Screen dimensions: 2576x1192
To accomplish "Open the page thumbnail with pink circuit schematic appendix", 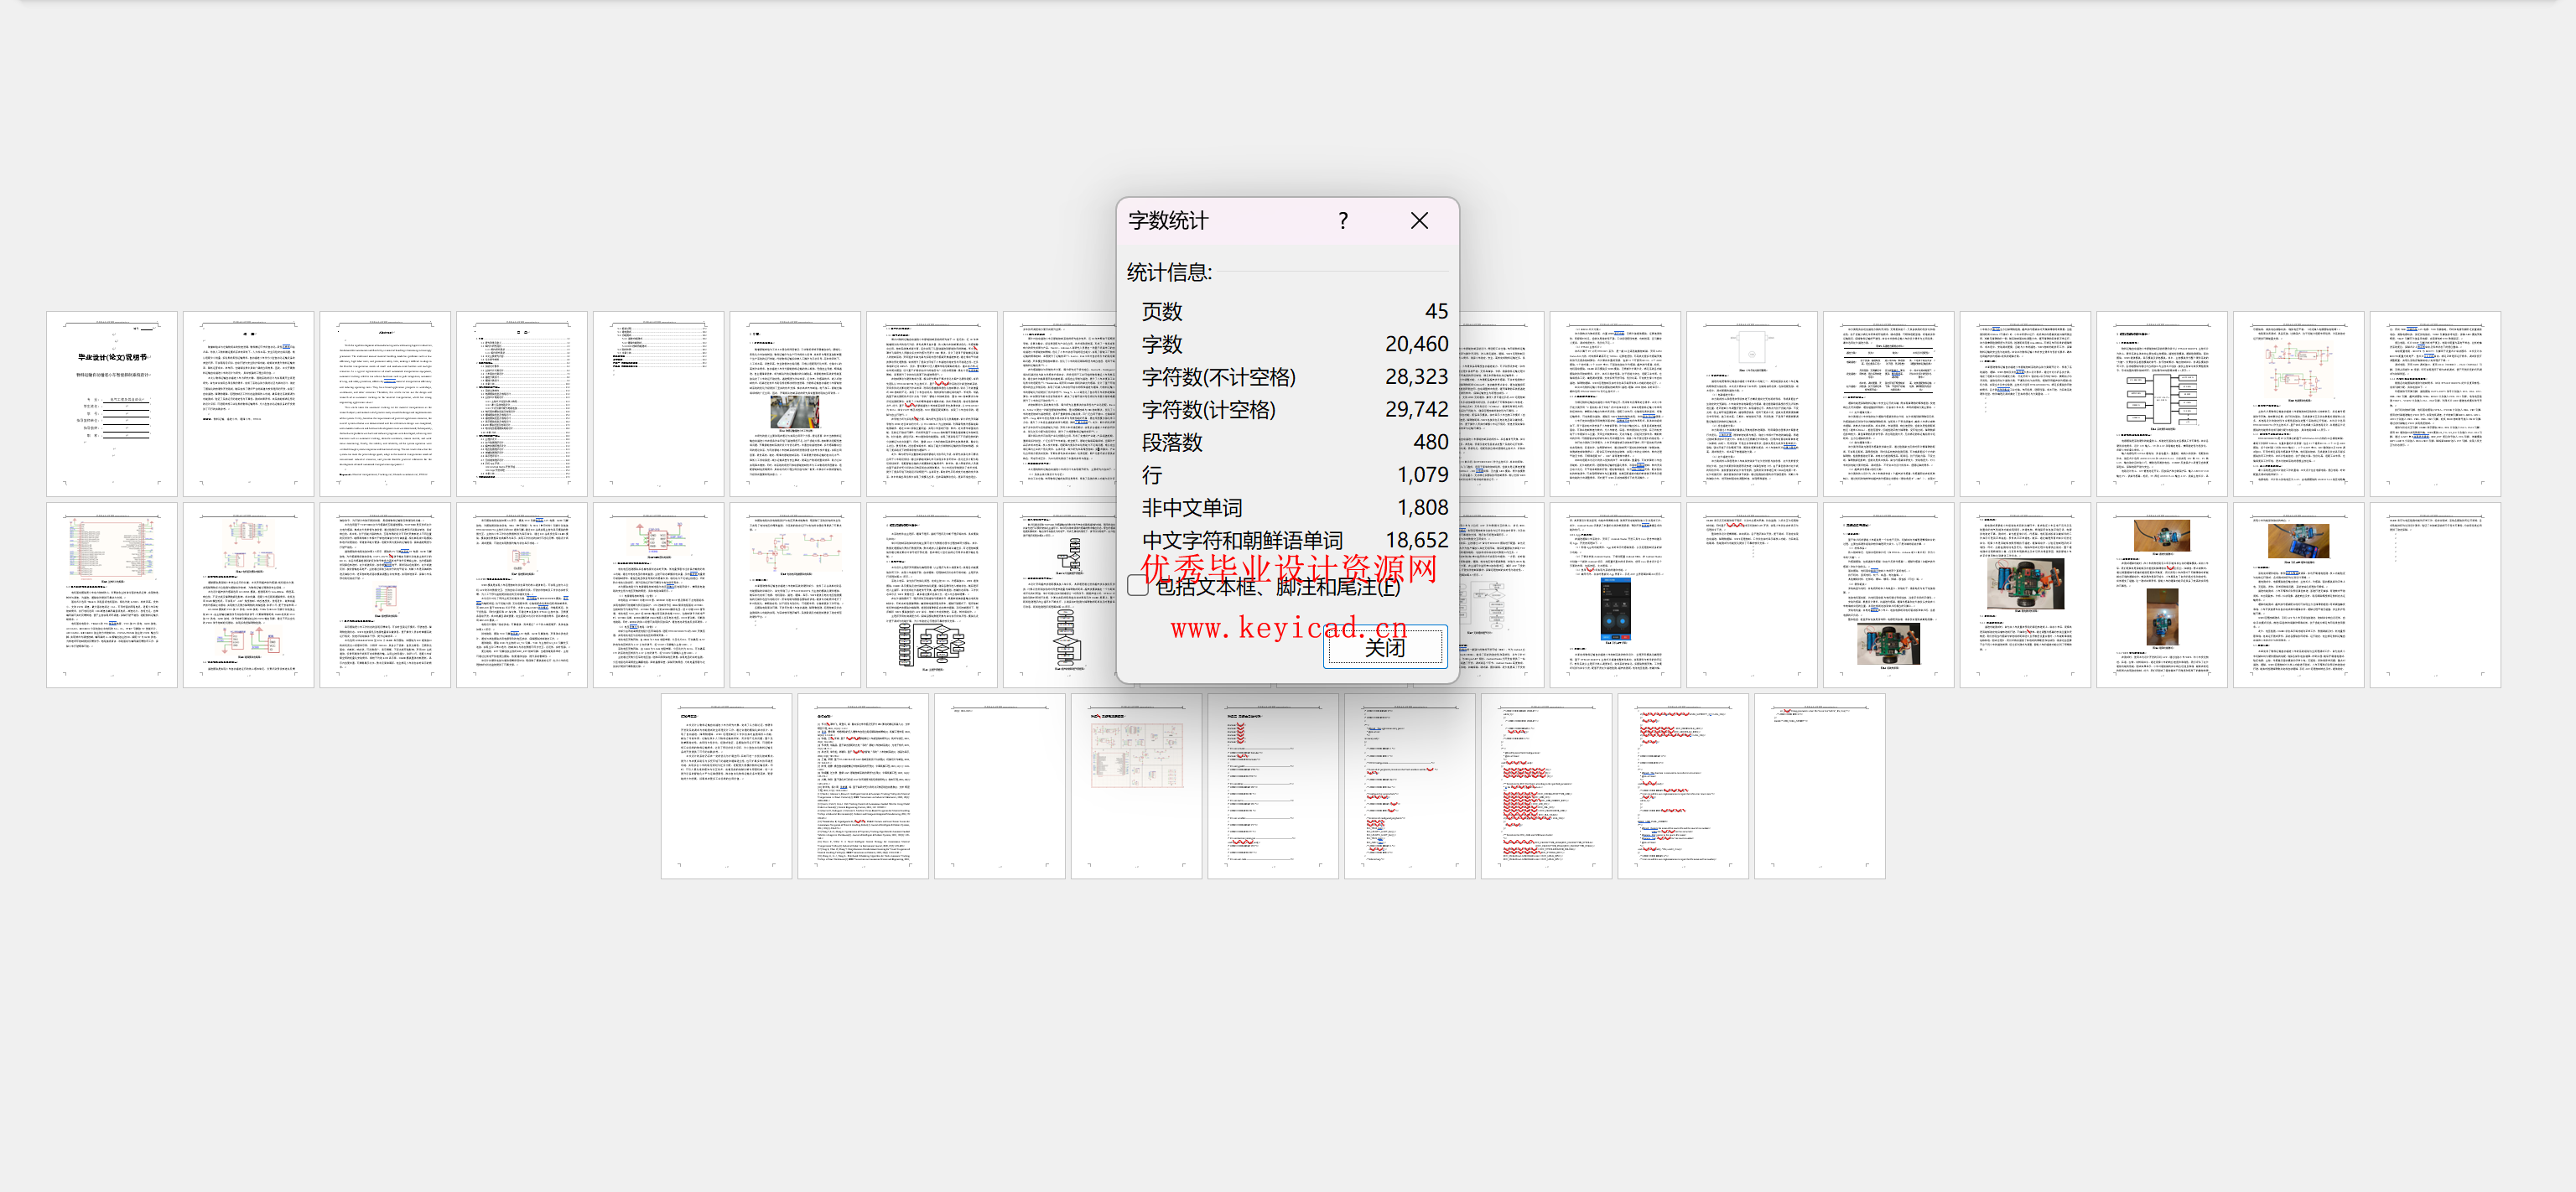I will (x=1136, y=786).
